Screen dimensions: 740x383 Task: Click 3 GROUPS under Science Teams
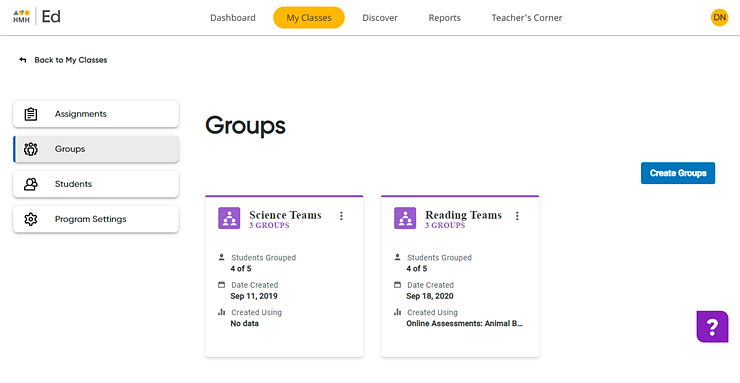[269, 225]
